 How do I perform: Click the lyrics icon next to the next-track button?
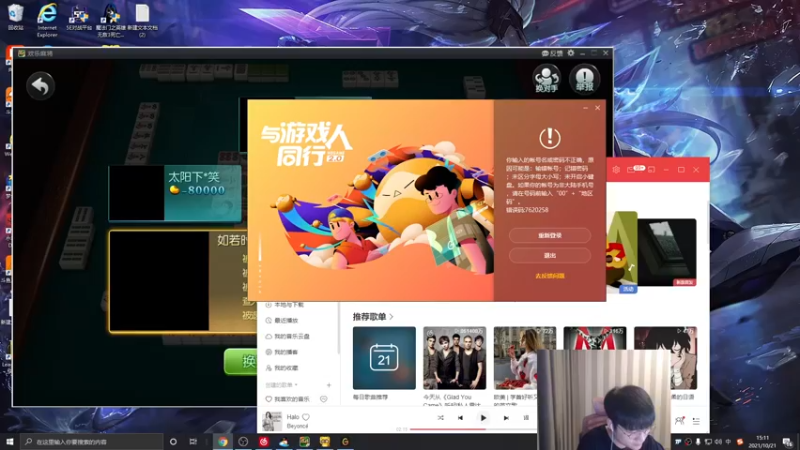tap(526, 418)
